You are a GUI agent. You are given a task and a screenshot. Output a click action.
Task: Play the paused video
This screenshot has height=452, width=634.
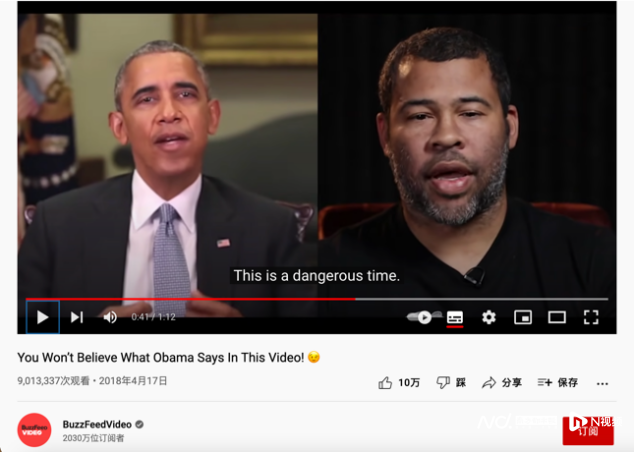click(42, 317)
